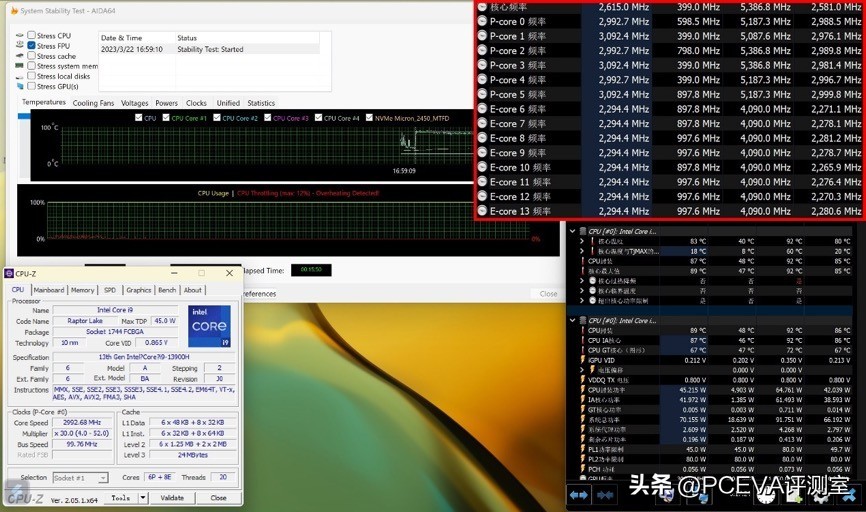Click CPU-Z Core Speed value 2992.68 MHz
Viewport: 866px width, 512px height.
point(82,422)
